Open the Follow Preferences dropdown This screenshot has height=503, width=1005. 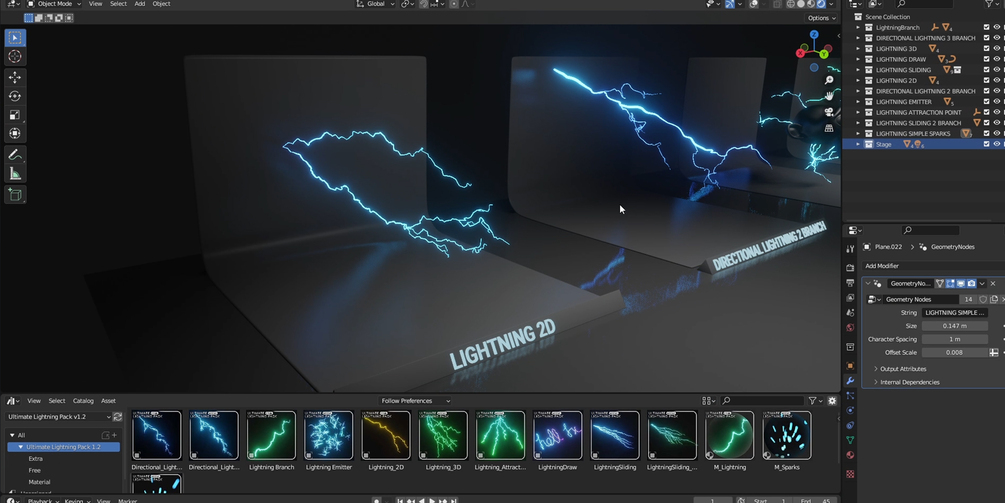[x=415, y=401]
